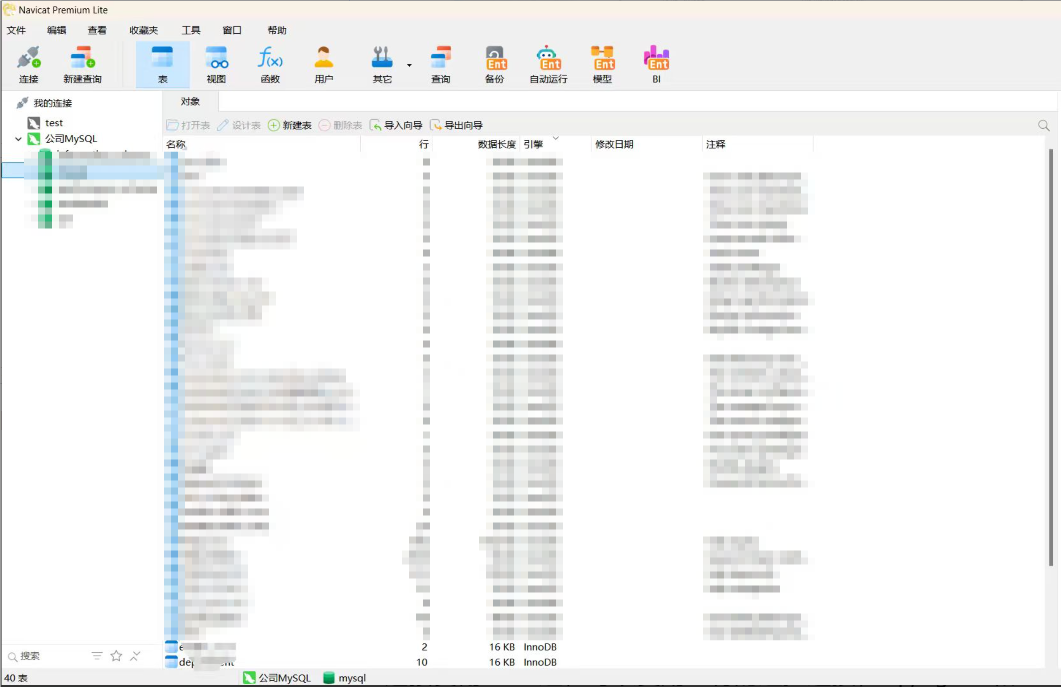Click the 其它 others toolbar icon

[382, 64]
